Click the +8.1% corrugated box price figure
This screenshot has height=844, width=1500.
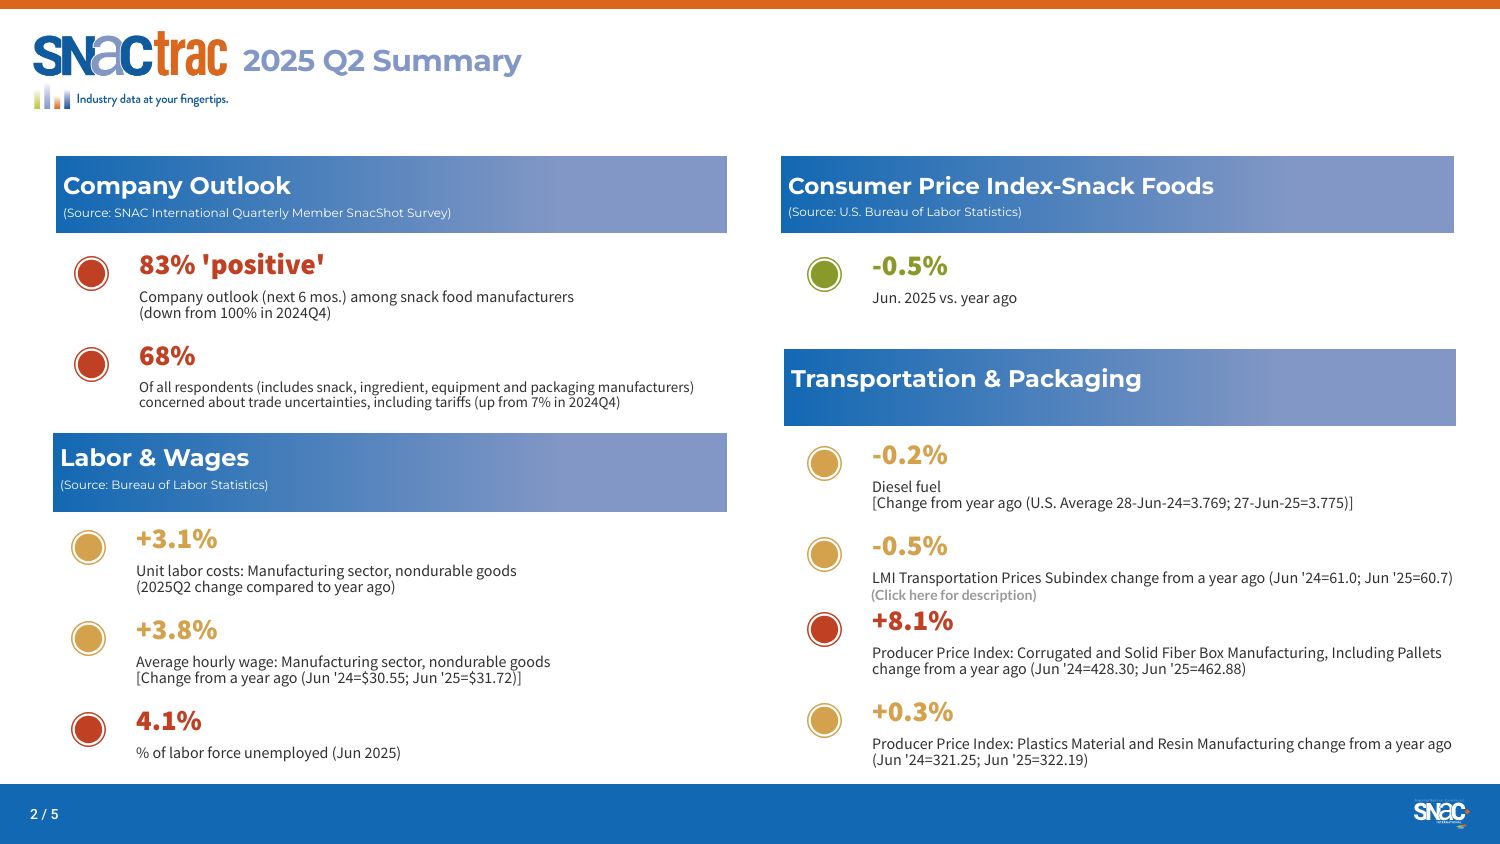pyautogui.click(x=912, y=621)
